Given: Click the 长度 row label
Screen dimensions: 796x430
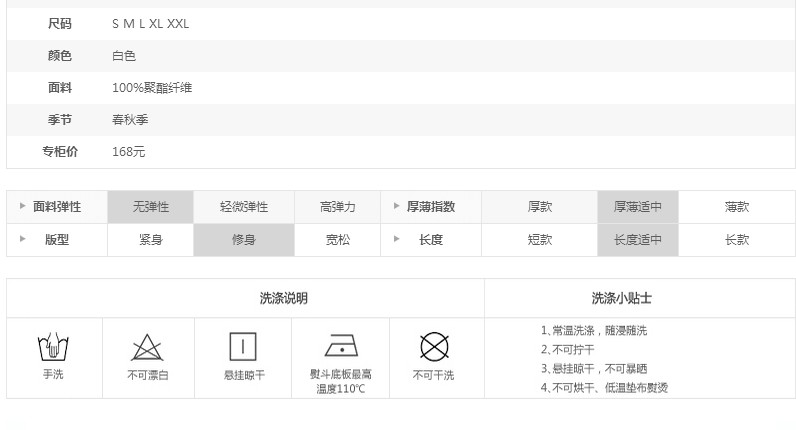Looking at the screenshot, I should [x=431, y=240].
